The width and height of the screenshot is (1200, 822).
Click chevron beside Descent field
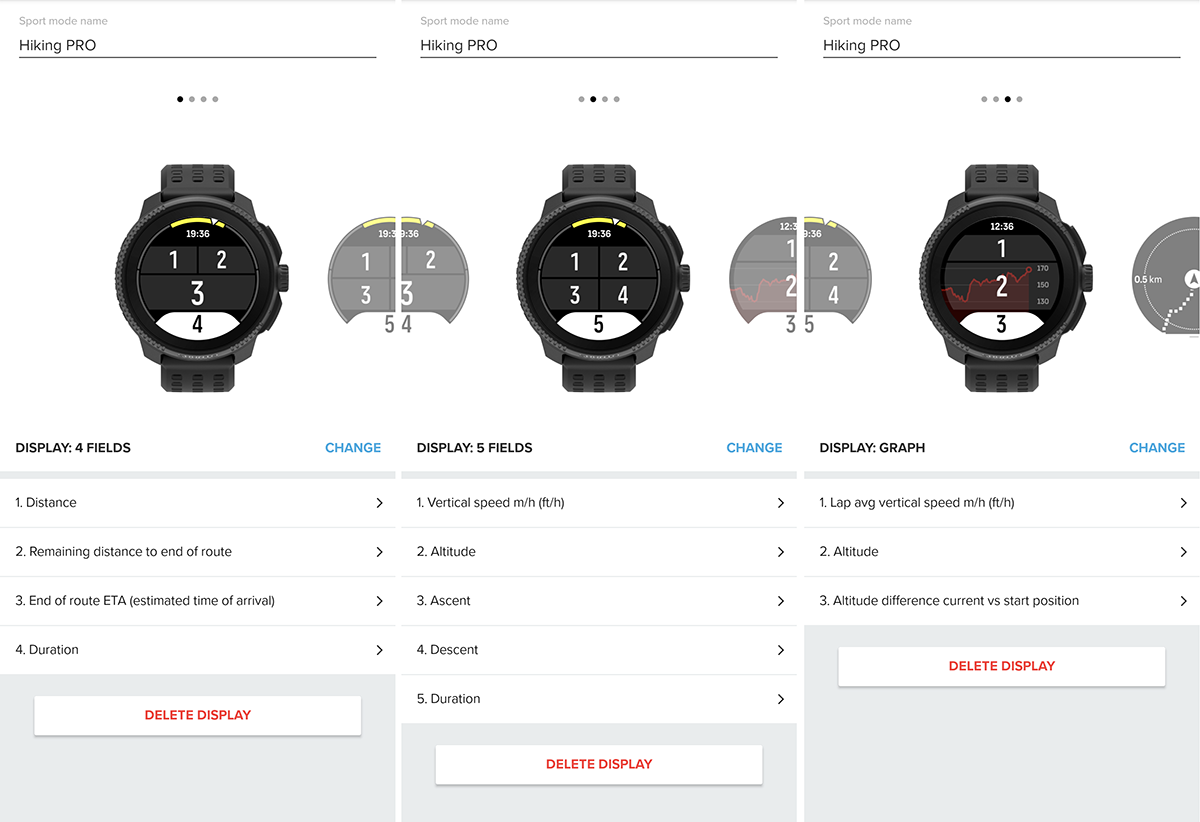pos(781,650)
